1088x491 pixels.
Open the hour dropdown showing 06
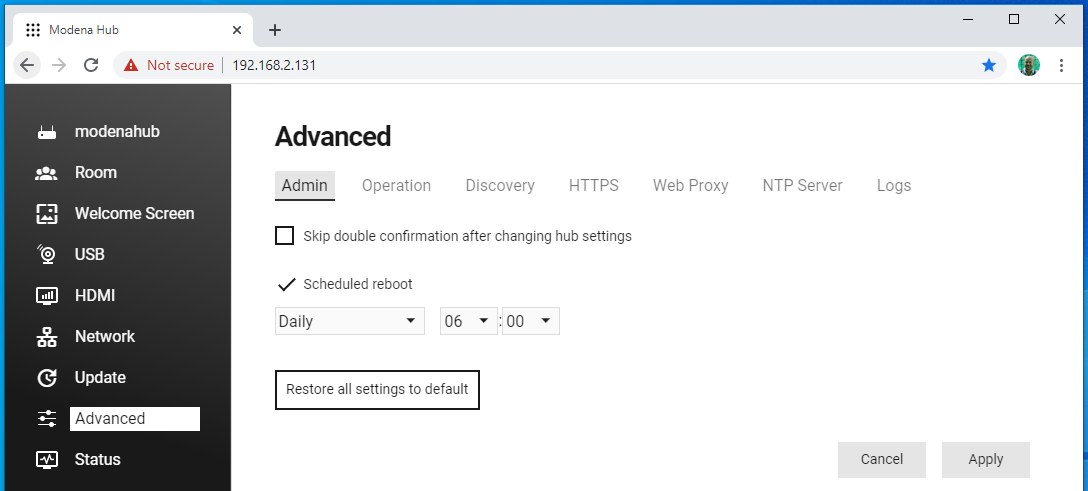tap(468, 321)
